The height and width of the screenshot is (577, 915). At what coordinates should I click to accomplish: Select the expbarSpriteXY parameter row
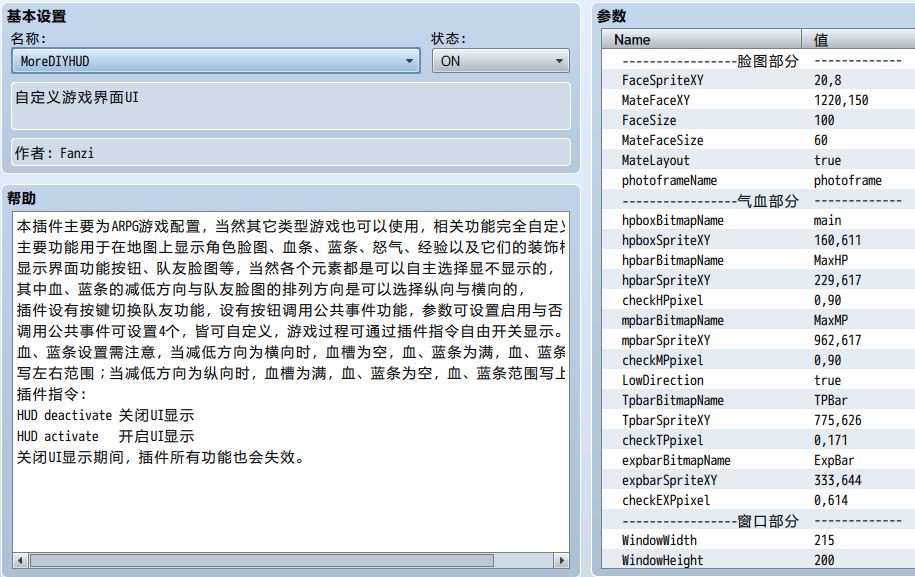[668, 480]
